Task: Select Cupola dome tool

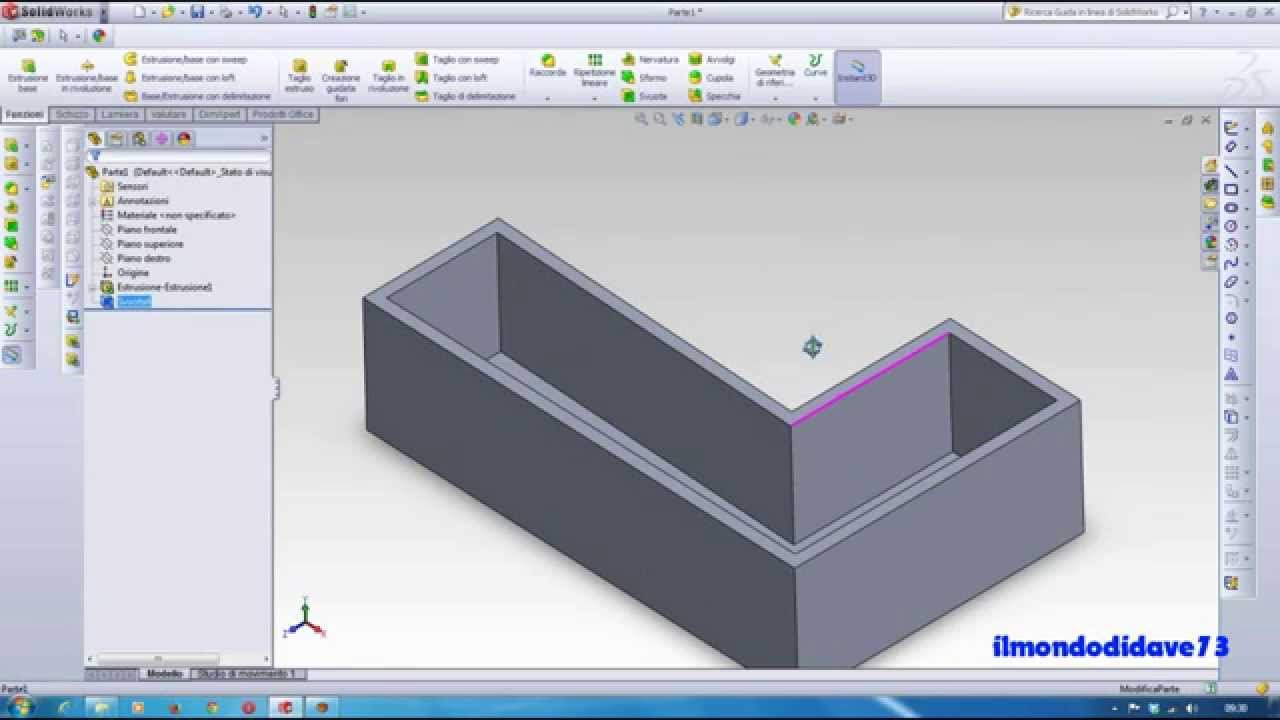Action: [710, 78]
